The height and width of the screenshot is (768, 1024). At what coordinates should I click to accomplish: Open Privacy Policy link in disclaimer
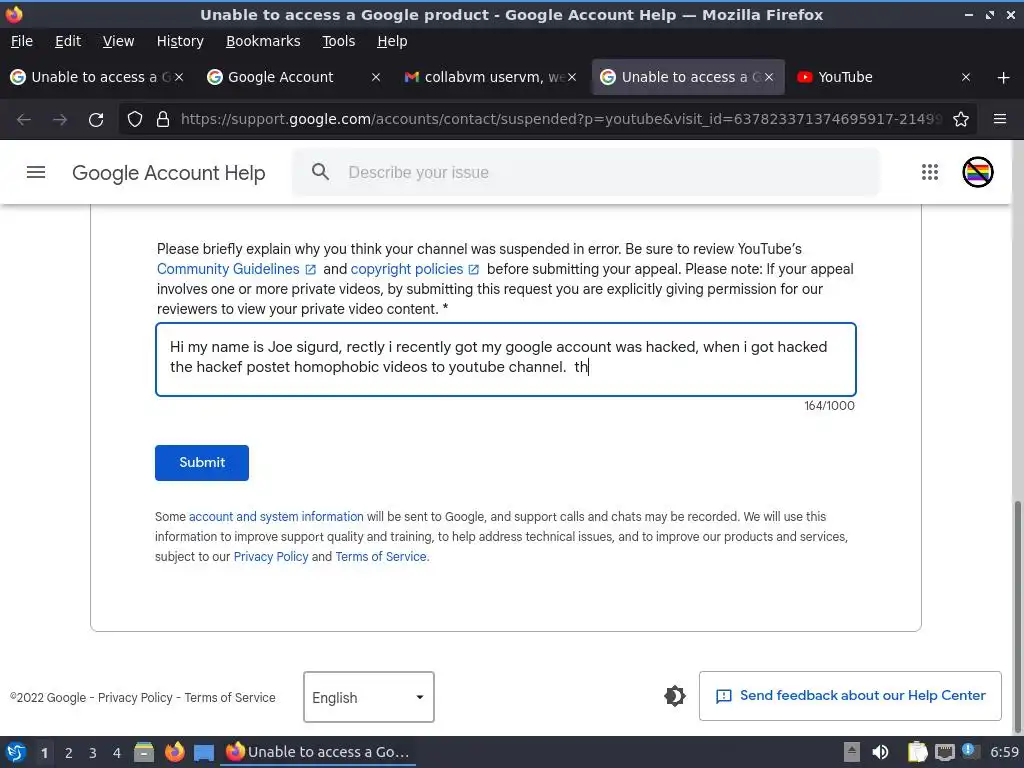click(x=271, y=556)
